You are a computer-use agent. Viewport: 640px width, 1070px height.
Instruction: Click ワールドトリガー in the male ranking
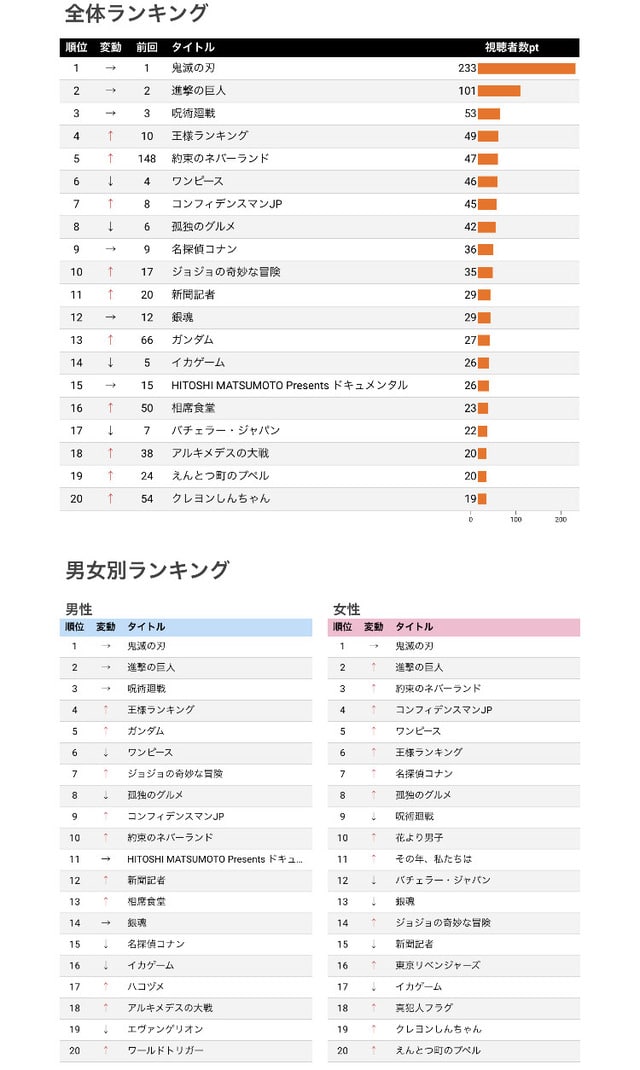(x=165, y=1050)
